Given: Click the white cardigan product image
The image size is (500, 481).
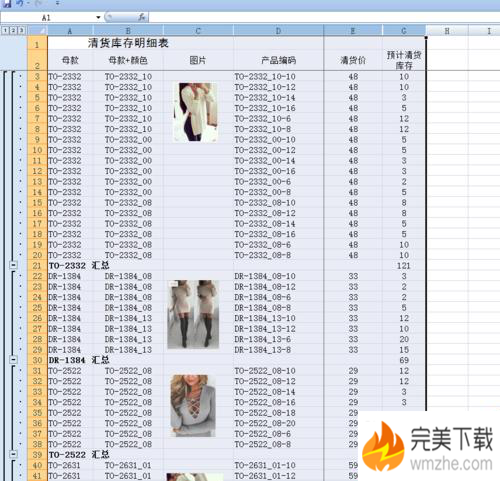Looking at the screenshot, I should click(196, 113).
